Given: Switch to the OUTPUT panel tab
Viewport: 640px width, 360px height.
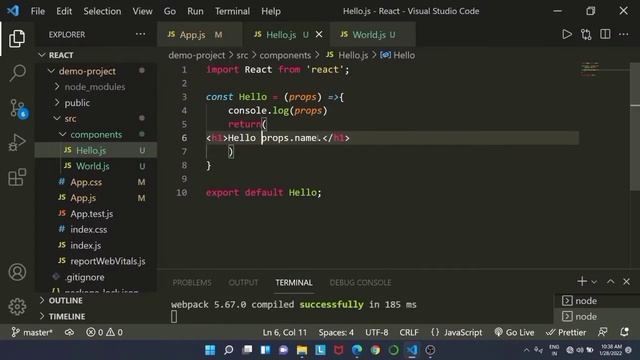Looking at the screenshot, I should click(x=243, y=282).
